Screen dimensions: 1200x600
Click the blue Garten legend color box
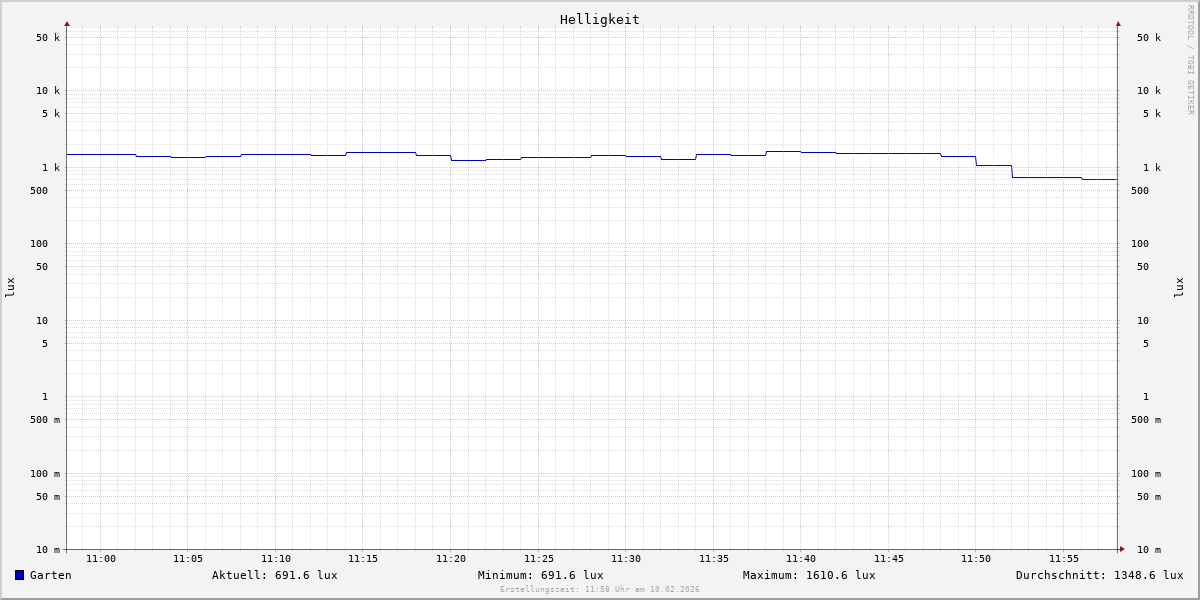click(19, 575)
